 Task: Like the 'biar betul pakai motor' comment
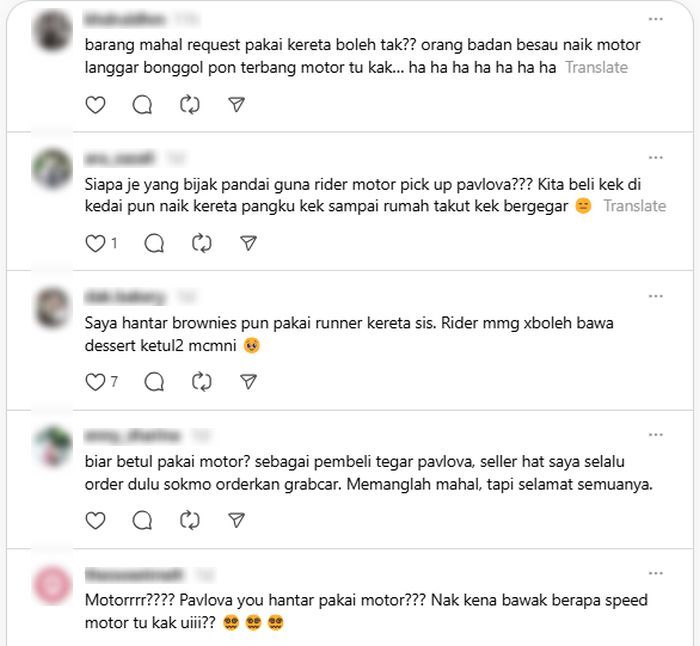[x=95, y=521]
